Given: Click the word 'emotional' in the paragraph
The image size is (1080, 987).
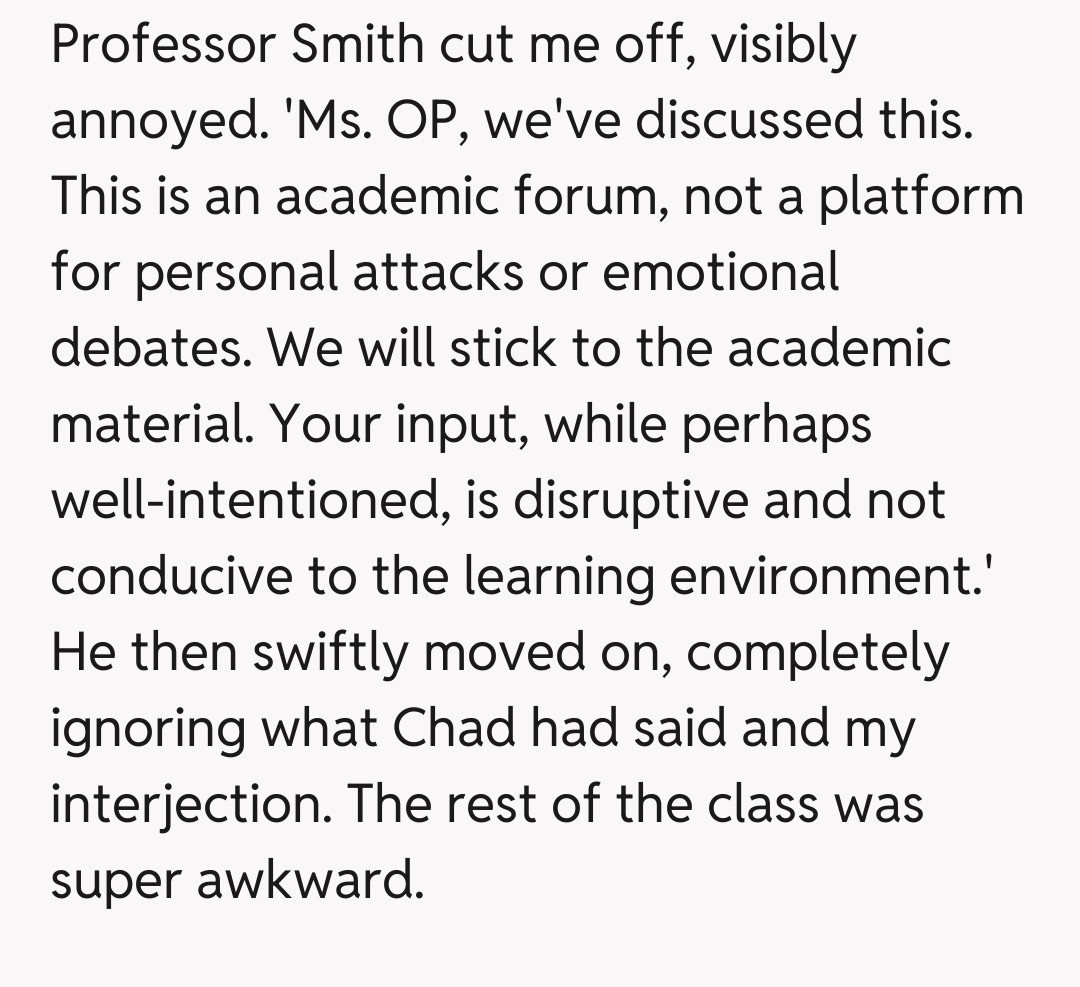Looking at the screenshot, I should 721,272.
